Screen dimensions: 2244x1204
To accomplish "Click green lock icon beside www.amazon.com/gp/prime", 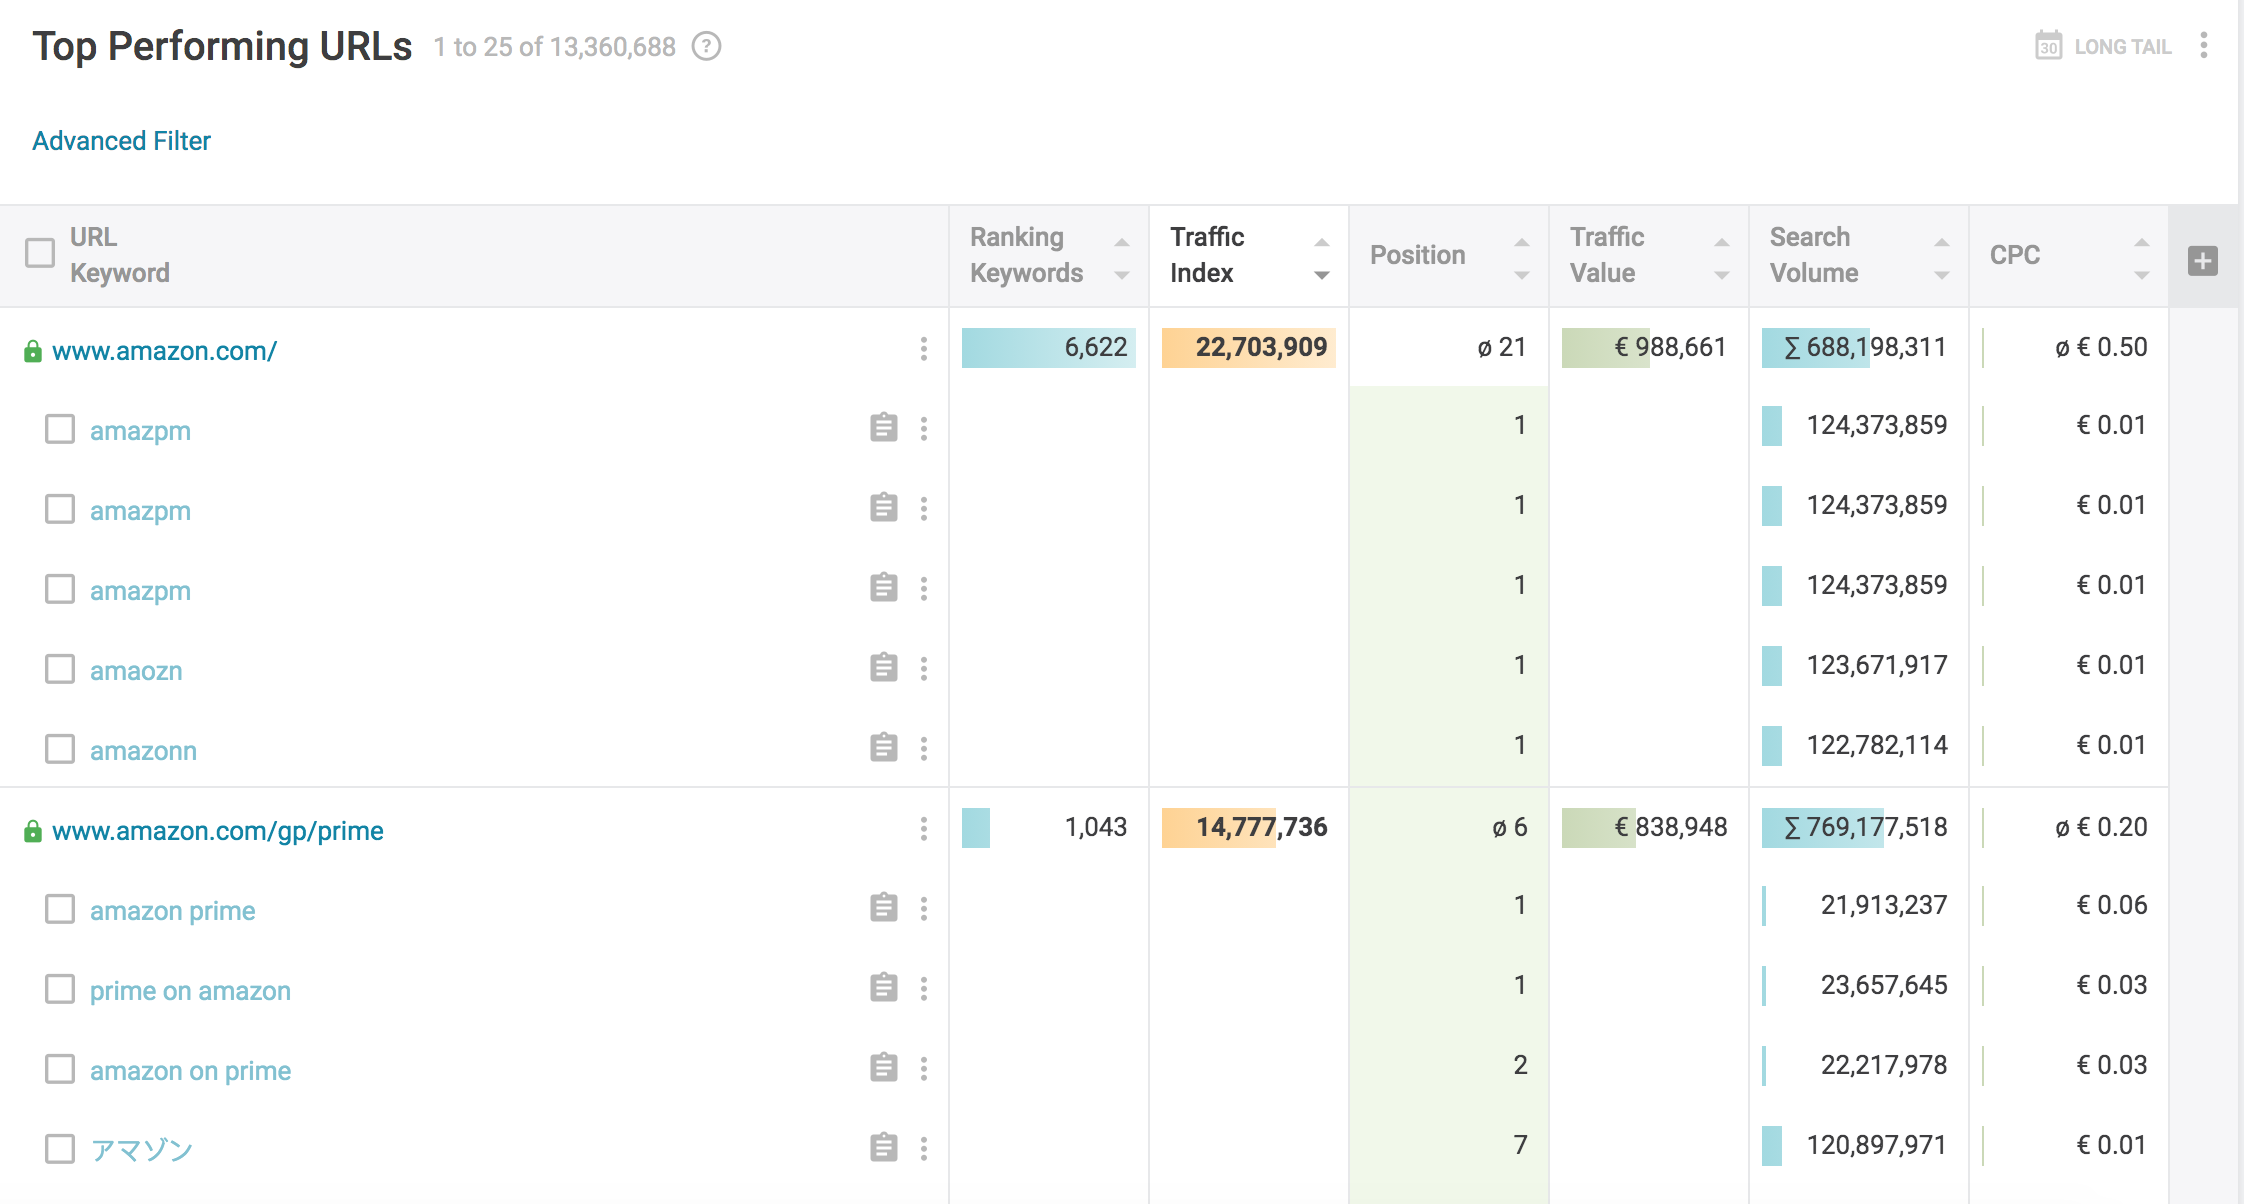I will click(33, 831).
